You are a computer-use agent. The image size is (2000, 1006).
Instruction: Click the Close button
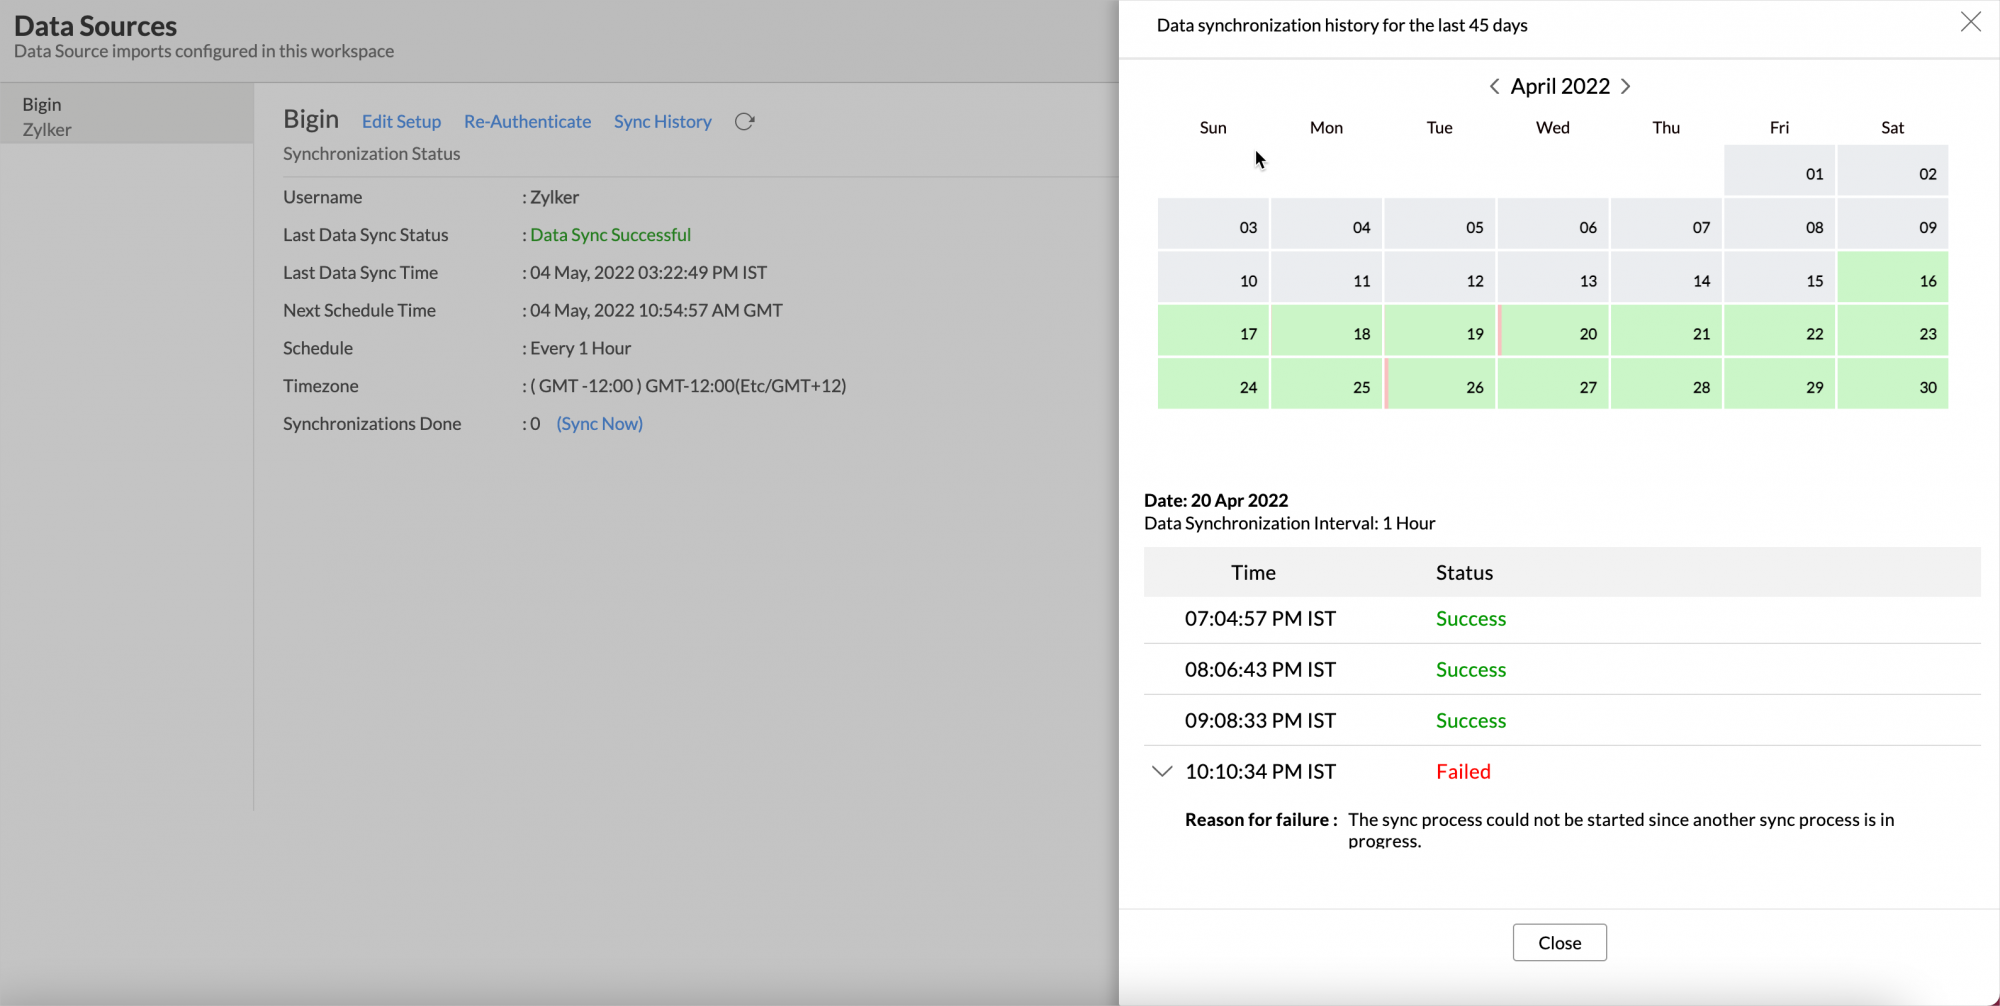coord(1559,942)
